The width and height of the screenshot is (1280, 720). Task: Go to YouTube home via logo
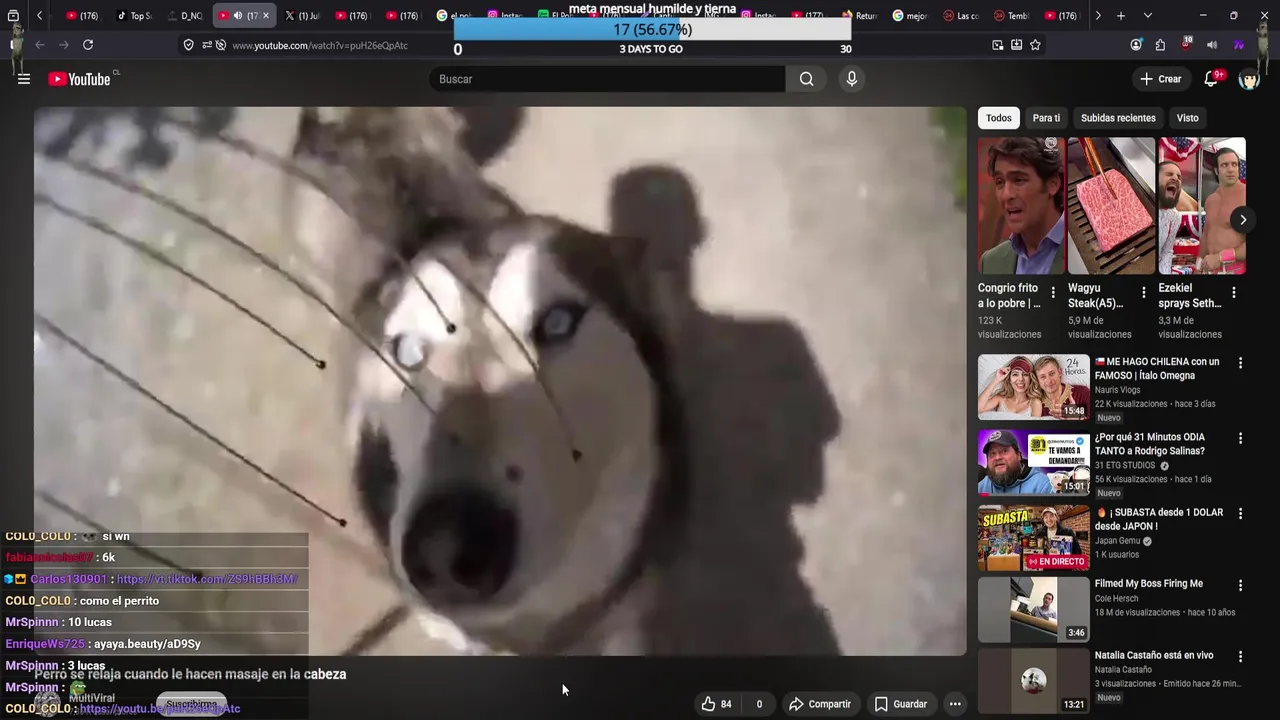pyautogui.click(x=79, y=79)
